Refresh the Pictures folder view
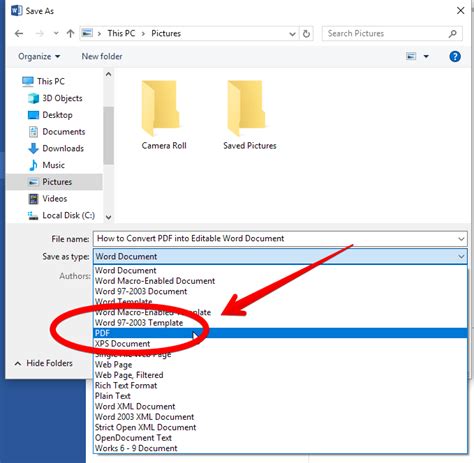Viewport: 474px width, 463px height. point(306,34)
